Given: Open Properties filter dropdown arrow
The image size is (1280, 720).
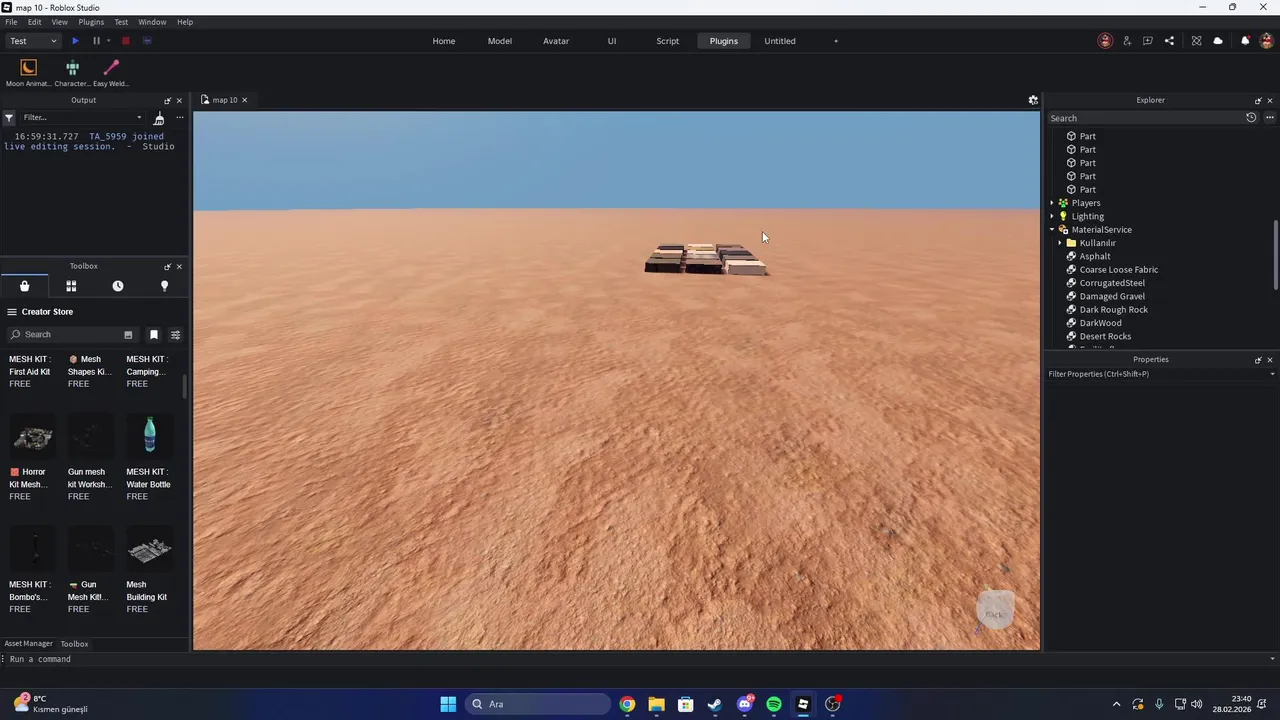Looking at the screenshot, I should (x=1272, y=374).
